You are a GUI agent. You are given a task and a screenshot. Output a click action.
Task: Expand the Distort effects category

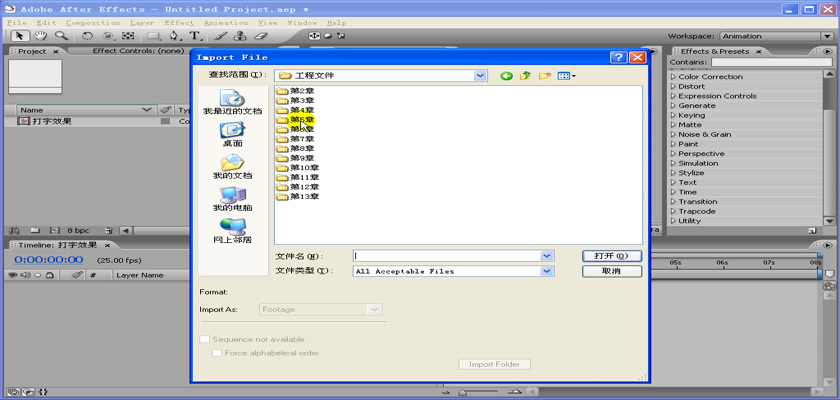coord(674,86)
